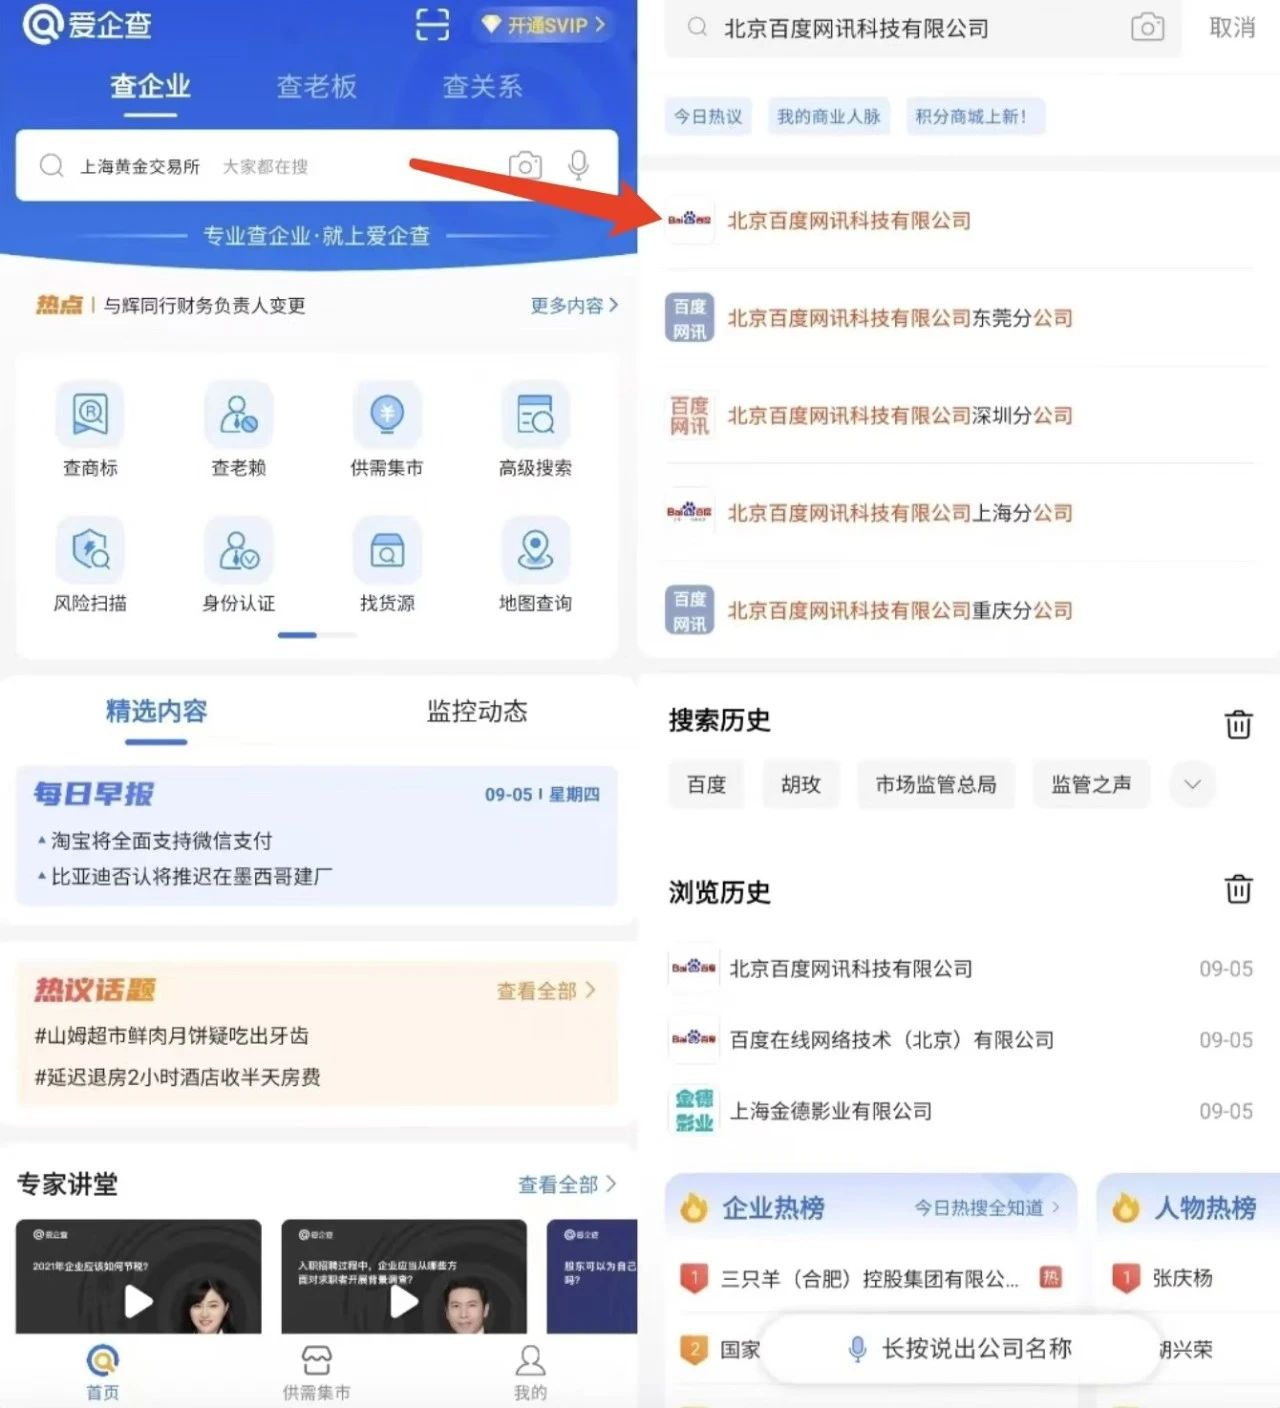Click 查看全部 in 热议话题 section
Viewport: 1280px width, 1408px height.
tap(546, 990)
